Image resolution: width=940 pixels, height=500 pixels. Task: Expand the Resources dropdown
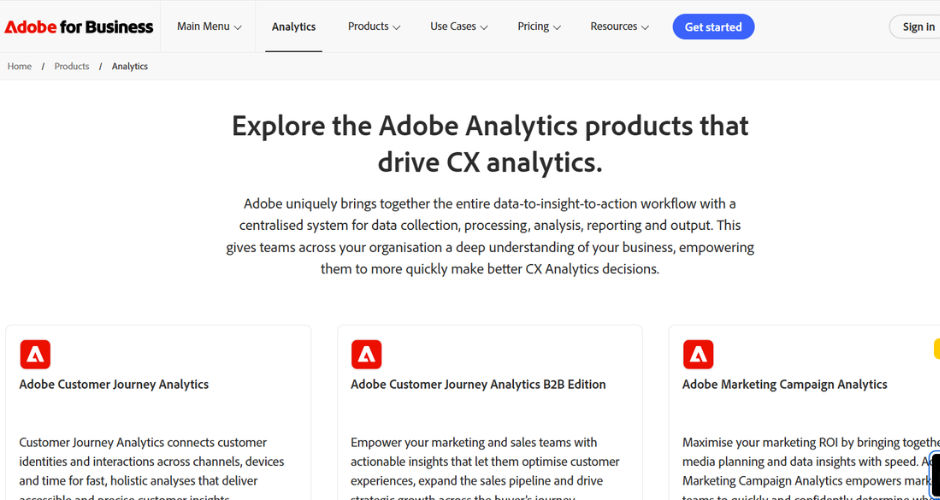pyautogui.click(x=619, y=26)
